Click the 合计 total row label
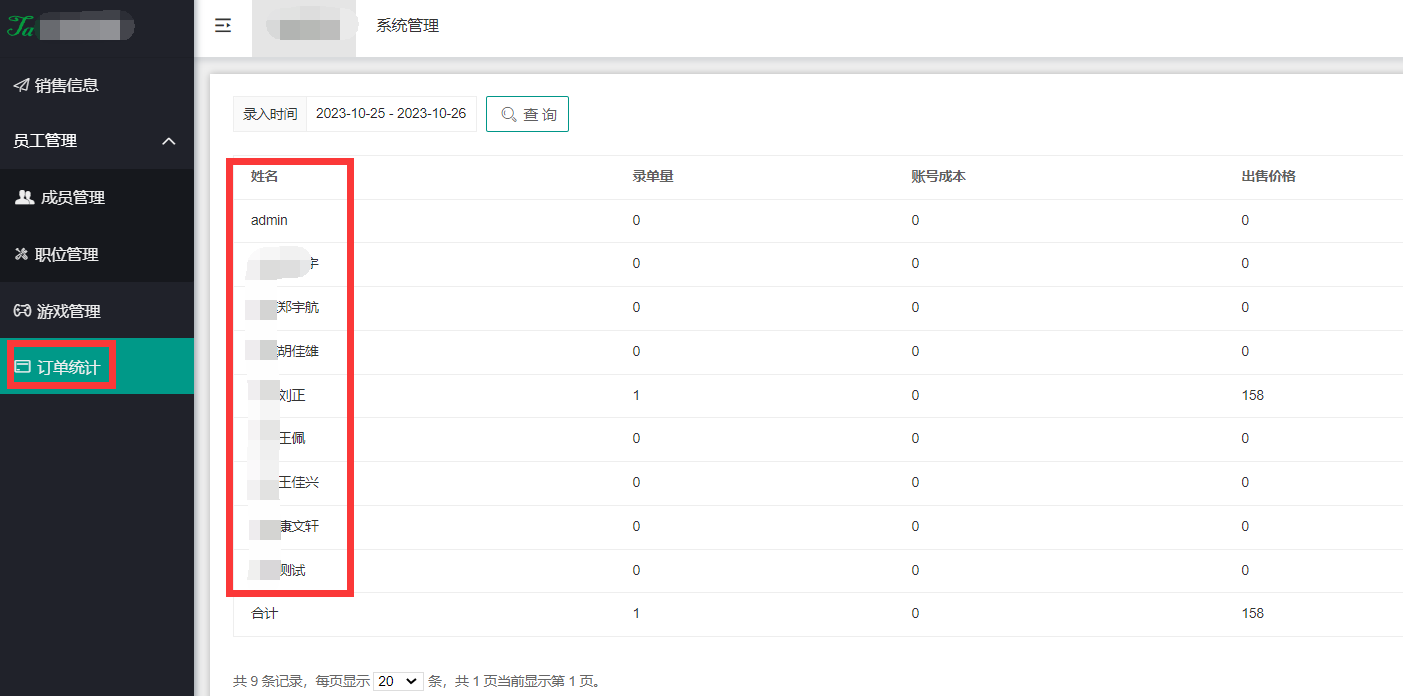This screenshot has width=1403, height=696. 264,613
